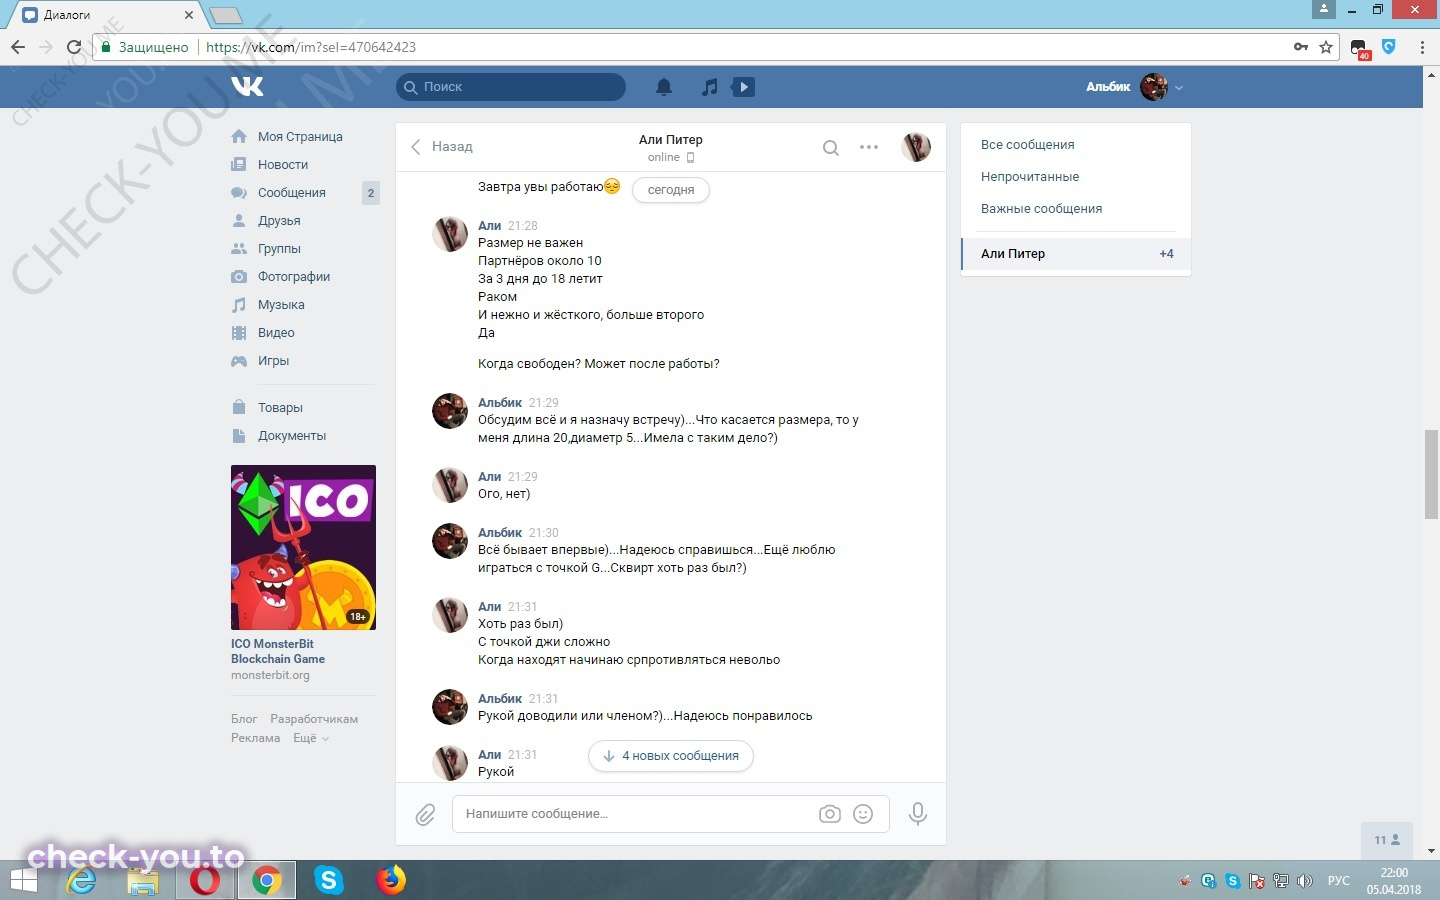Open Друзья in left menu
This screenshot has height=900, width=1440.
279,221
